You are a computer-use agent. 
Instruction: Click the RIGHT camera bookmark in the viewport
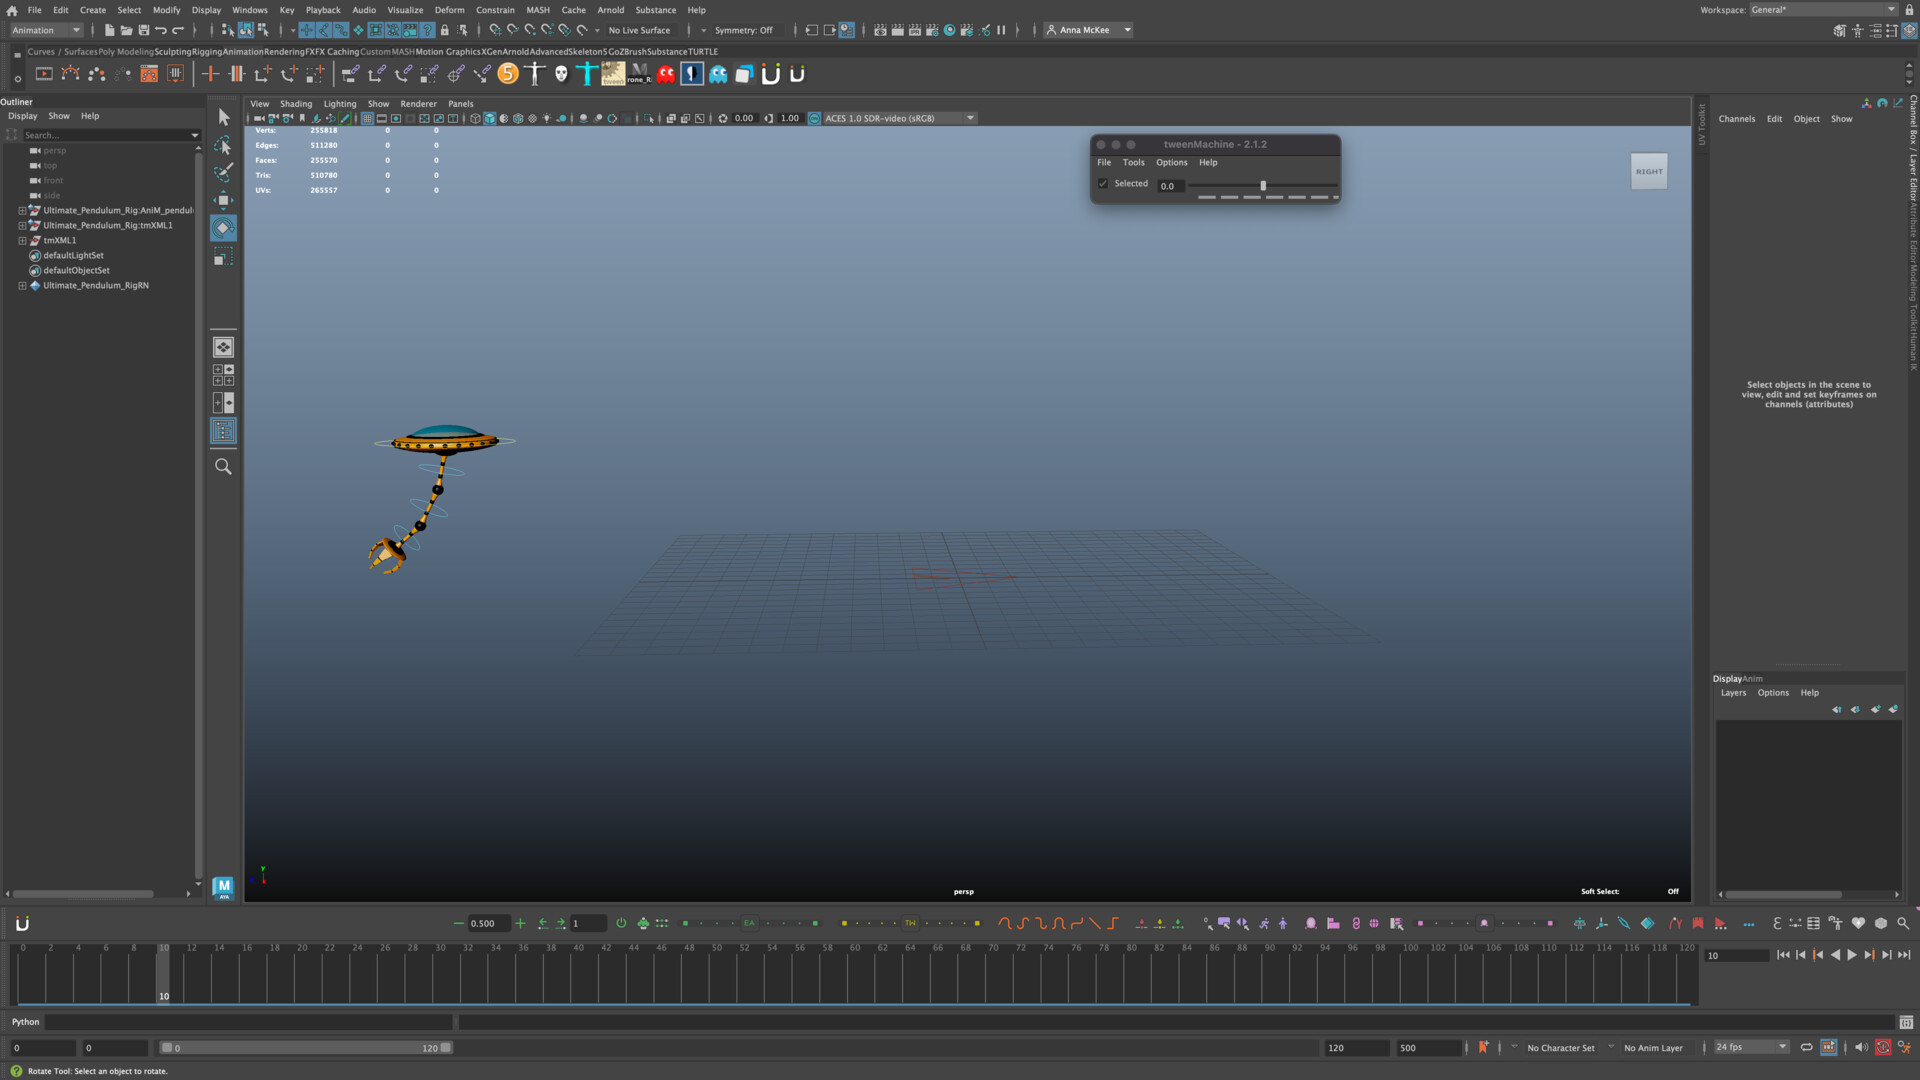pyautogui.click(x=1648, y=170)
